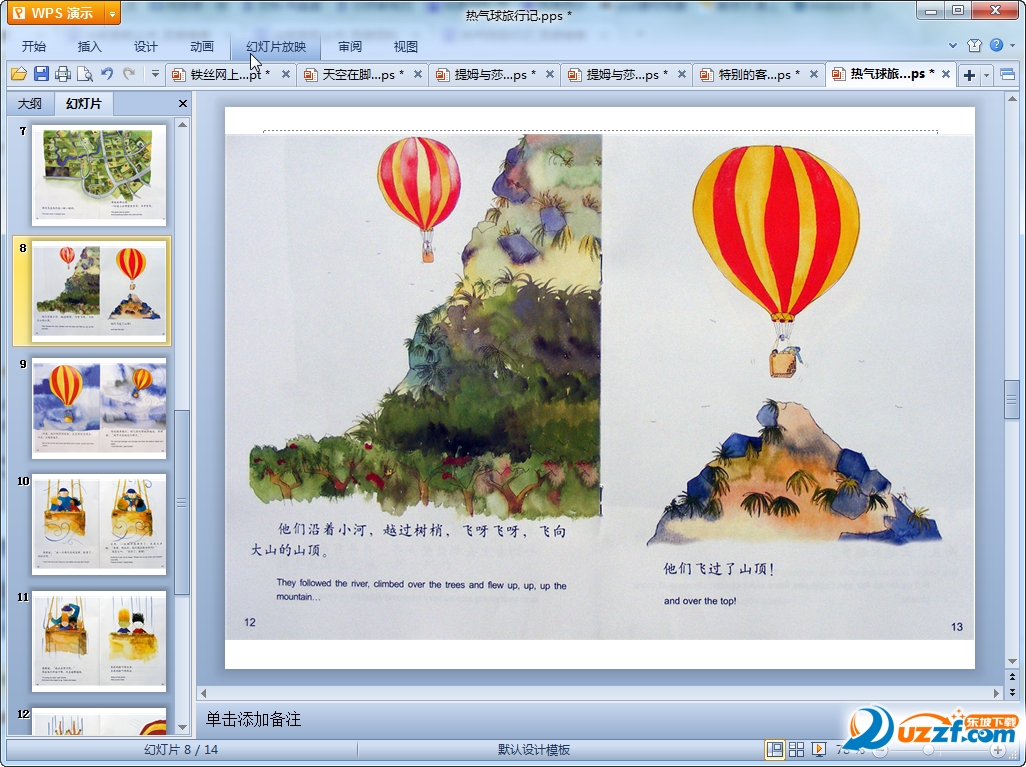The width and height of the screenshot is (1026, 767).
Task: Switch to the 大纲 outline tab
Action: click(x=29, y=103)
